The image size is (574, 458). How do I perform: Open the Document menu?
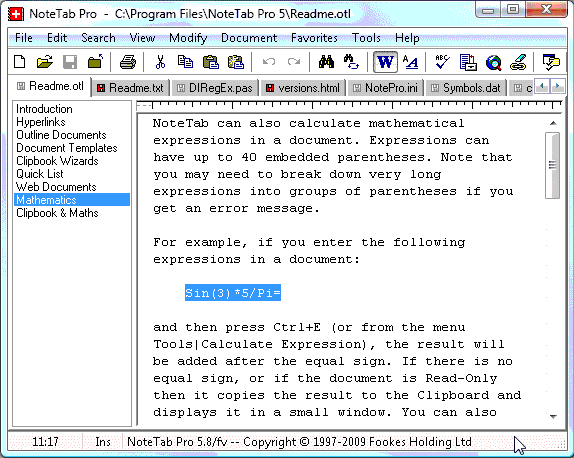[249, 38]
